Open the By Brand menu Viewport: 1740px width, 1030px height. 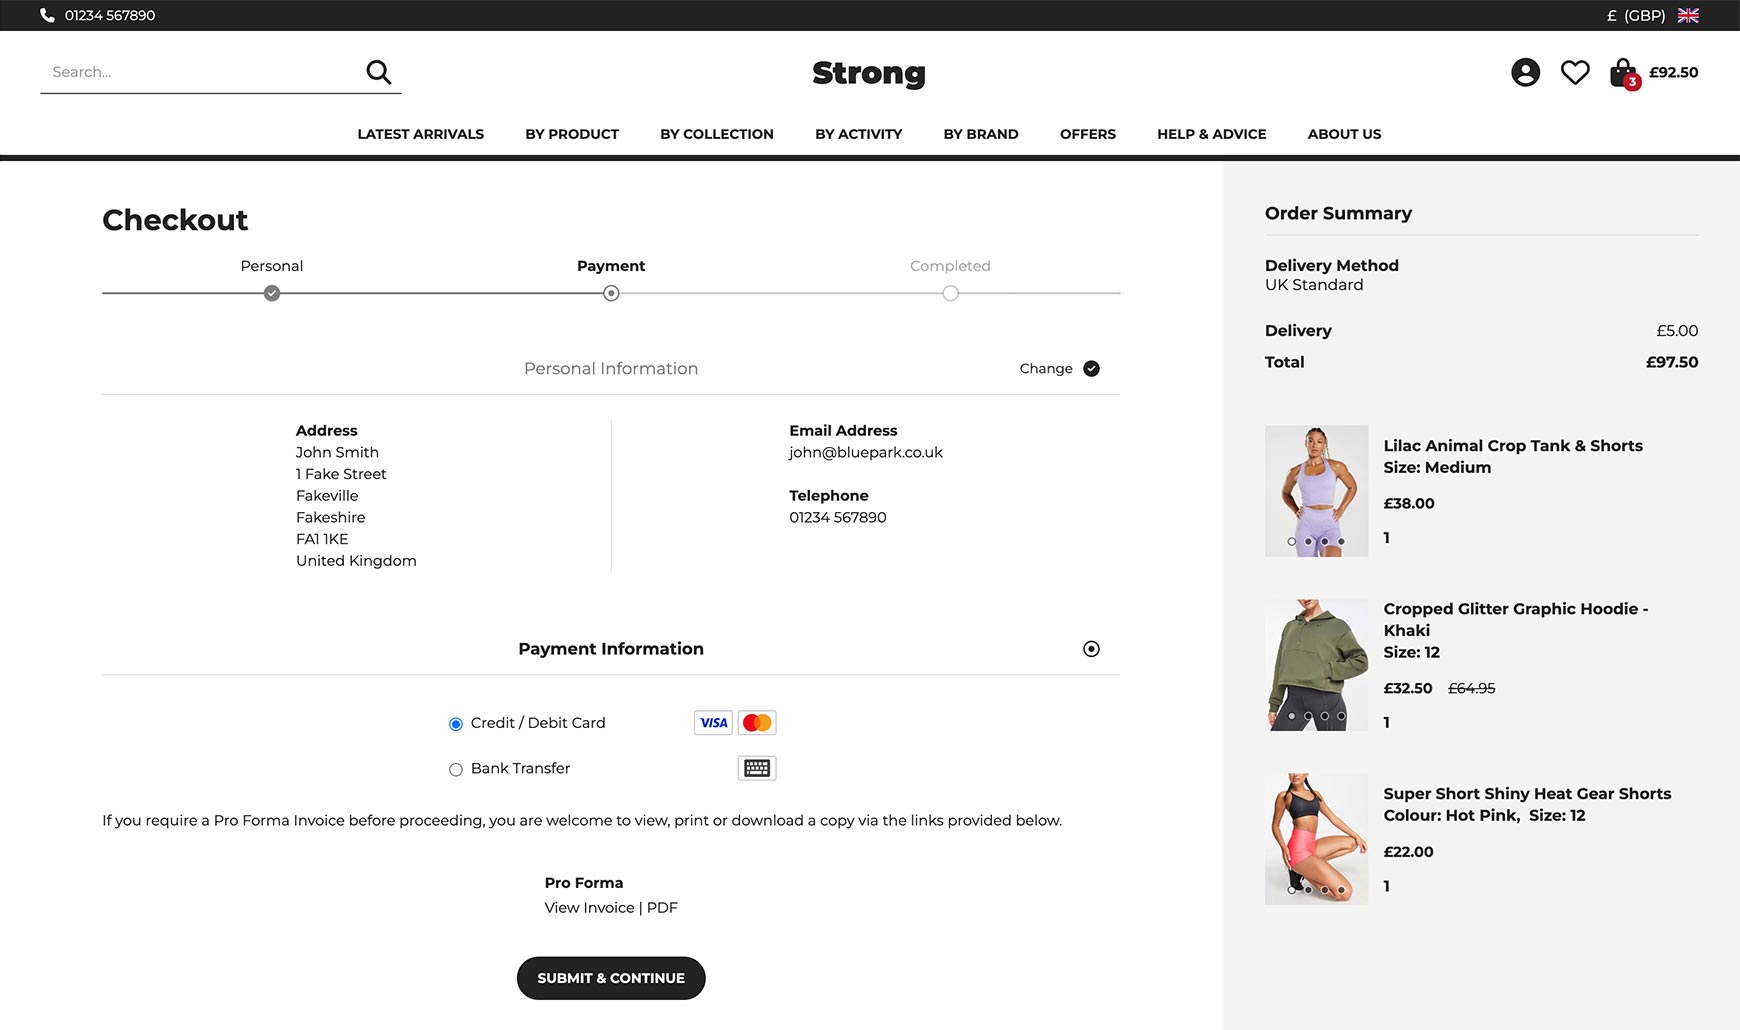point(981,134)
